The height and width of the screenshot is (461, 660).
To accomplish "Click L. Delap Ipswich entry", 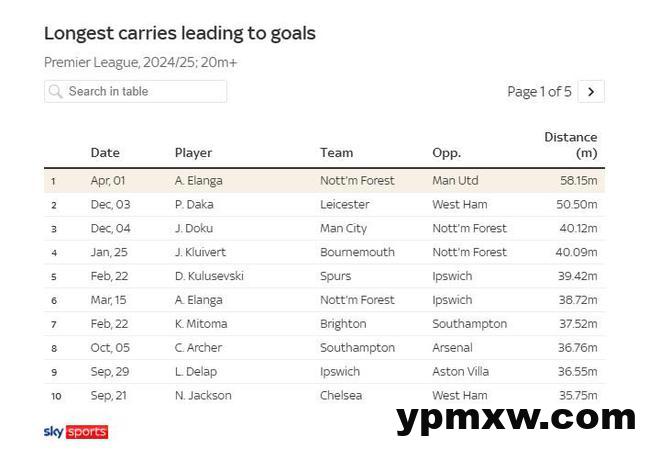I will 325,372.
